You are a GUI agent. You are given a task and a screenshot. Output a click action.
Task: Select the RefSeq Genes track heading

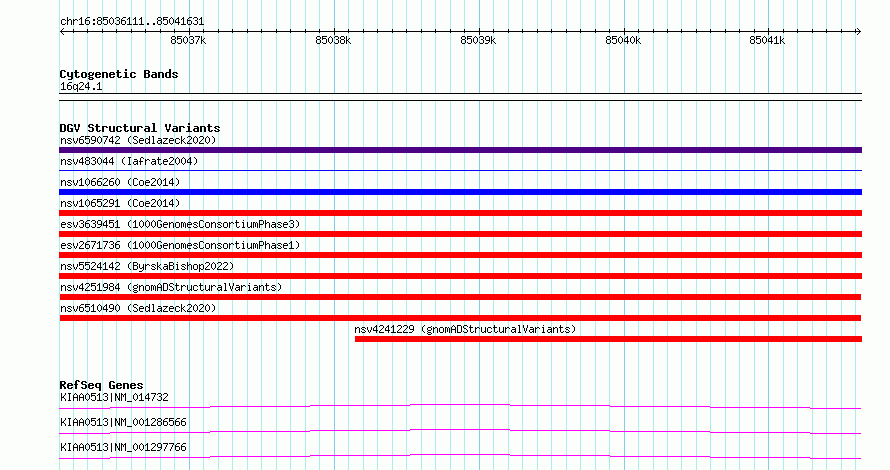(x=101, y=385)
